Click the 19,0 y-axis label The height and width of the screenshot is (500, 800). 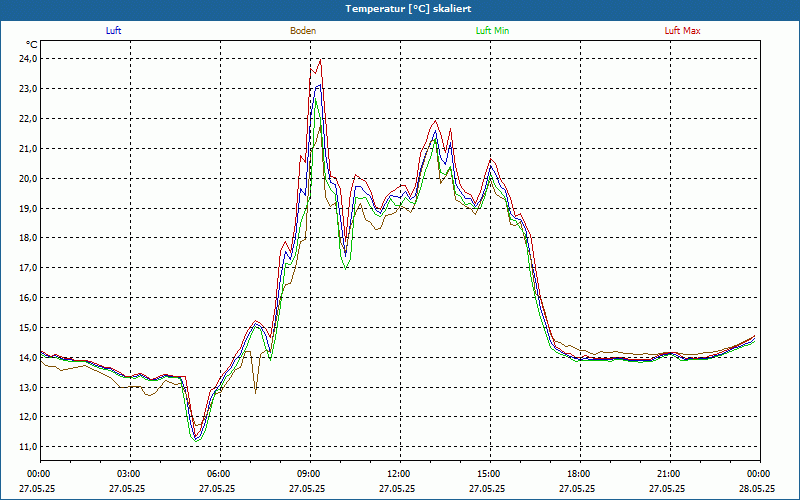tap(29, 208)
